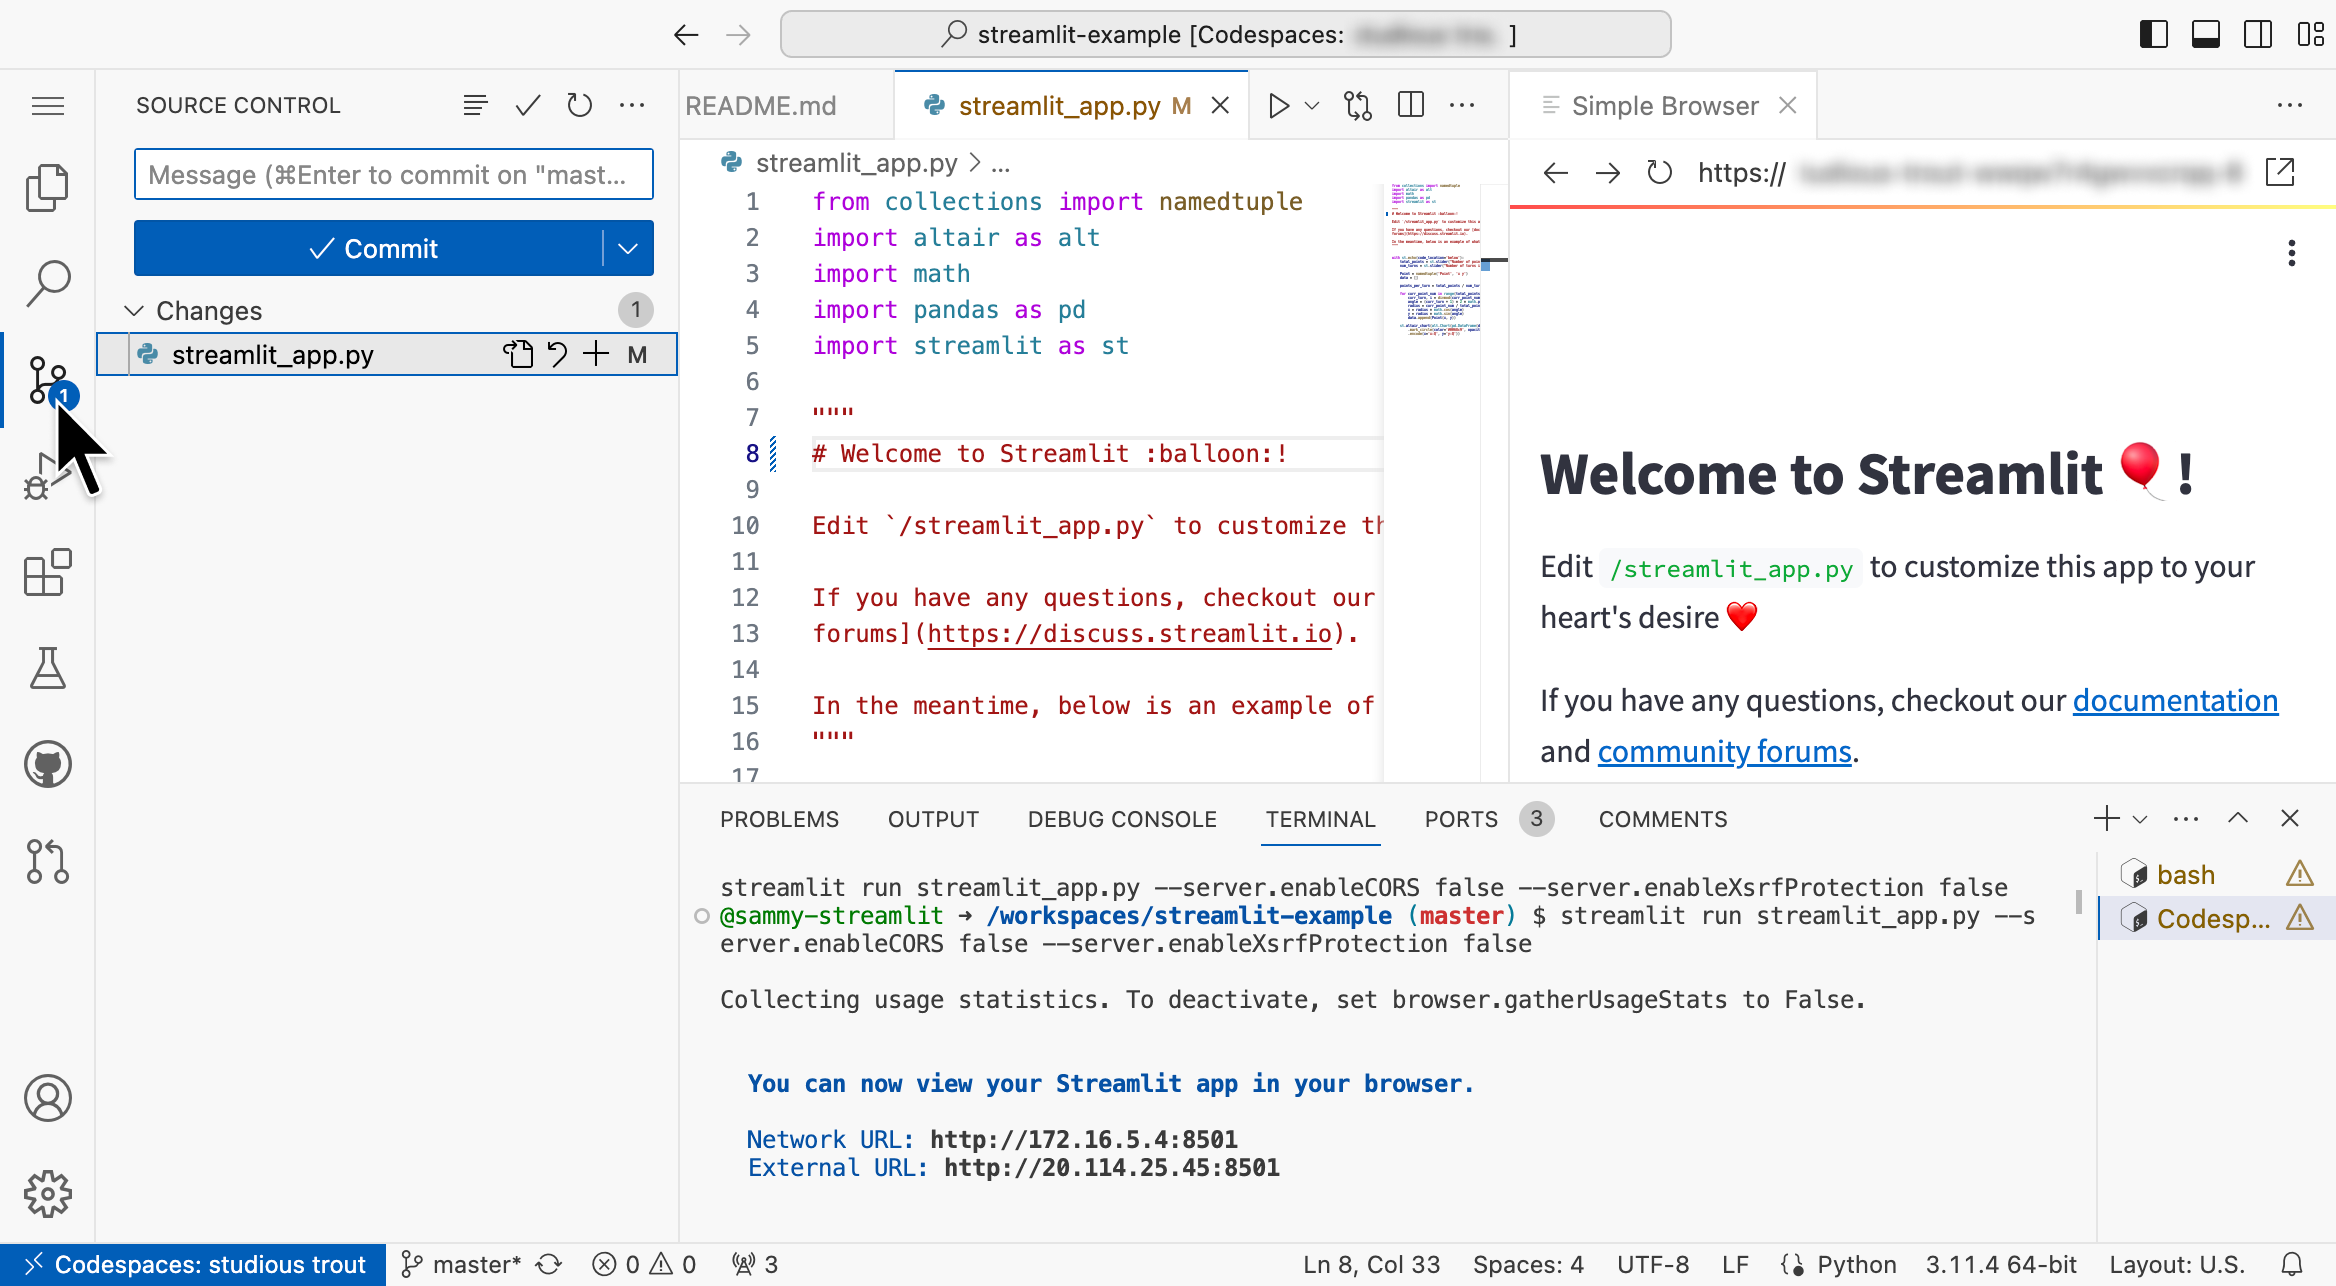This screenshot has width=2336, height=1286.
Task: Open the Pull Requests view
Action: [47, 860]
